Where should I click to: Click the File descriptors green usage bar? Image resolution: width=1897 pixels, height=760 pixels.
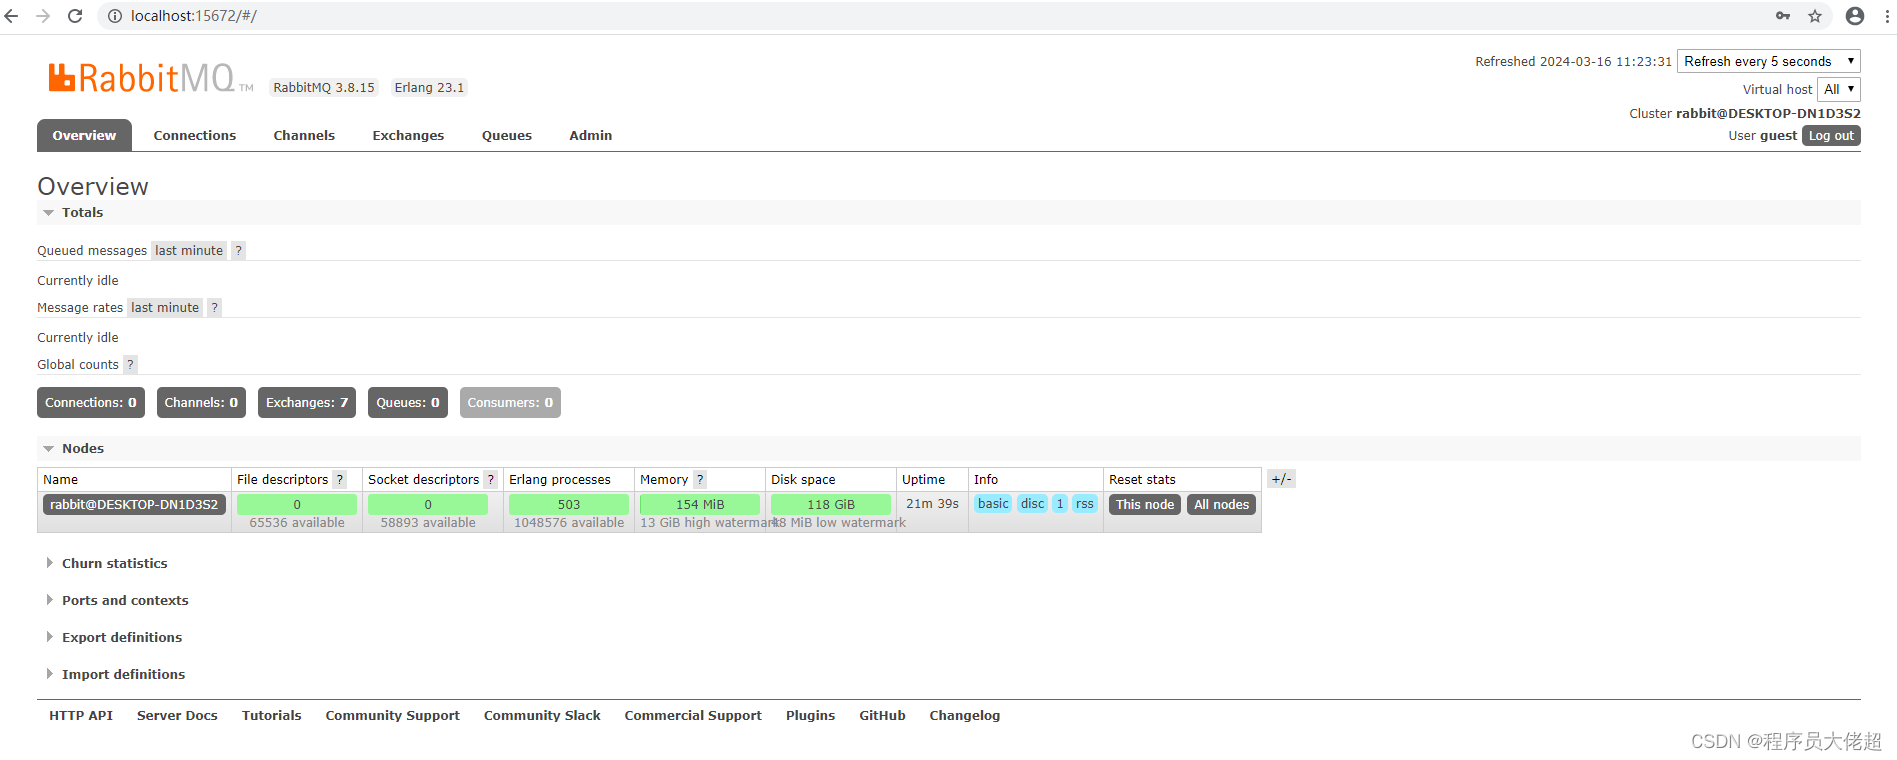(x=297, y=505)
